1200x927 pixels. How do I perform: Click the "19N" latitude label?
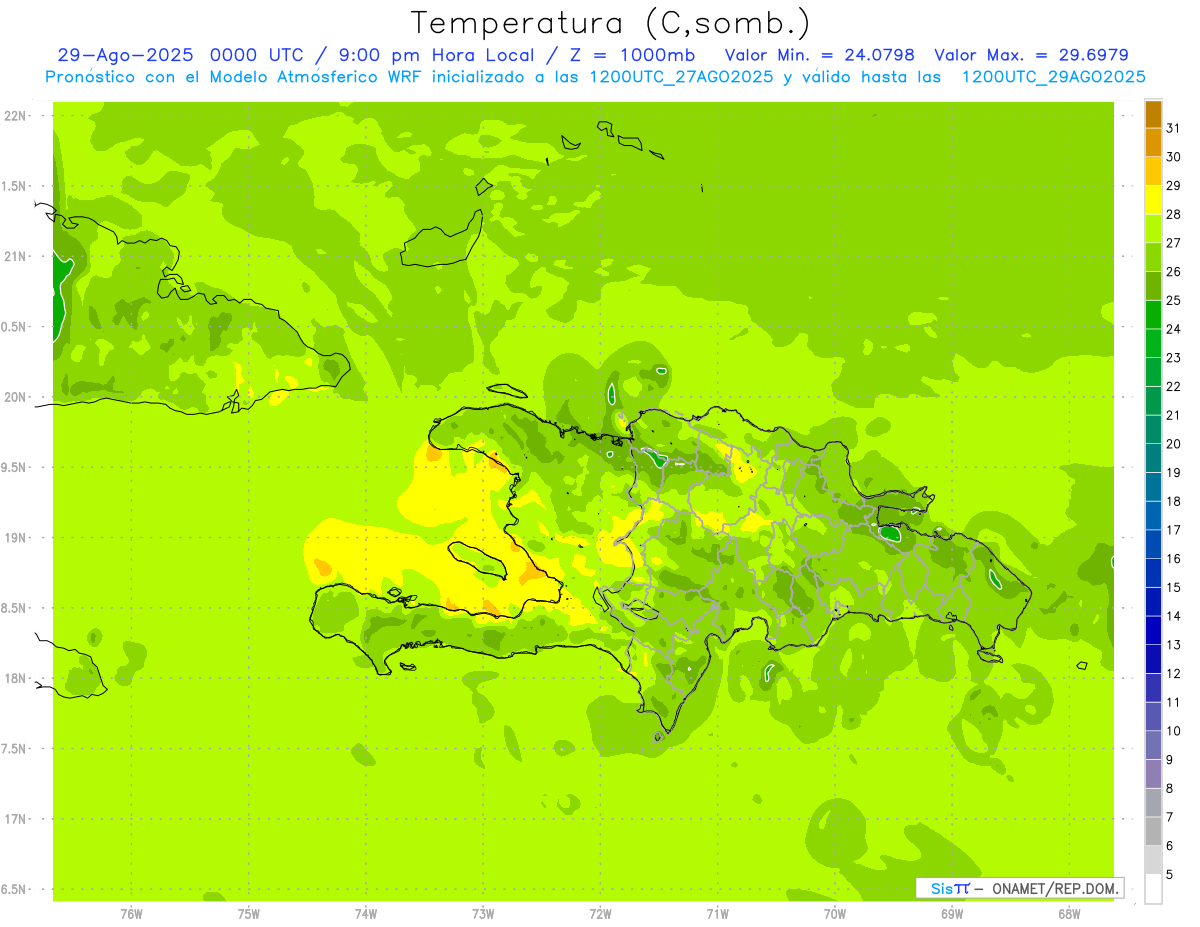(14, 538)
